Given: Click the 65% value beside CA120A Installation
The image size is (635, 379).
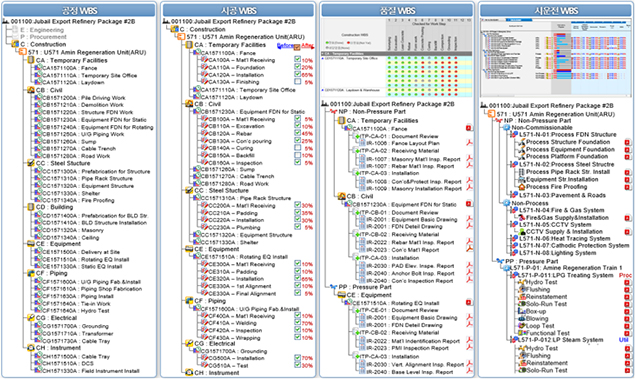Looking at the screenshot, I should pyautogui.click(x=307, y=75).
